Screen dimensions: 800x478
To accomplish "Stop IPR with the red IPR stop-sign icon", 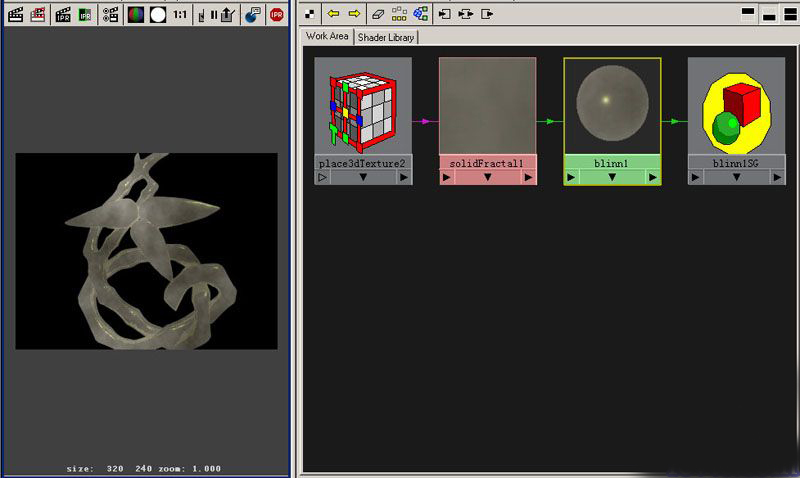I will [x=277, y=15].
